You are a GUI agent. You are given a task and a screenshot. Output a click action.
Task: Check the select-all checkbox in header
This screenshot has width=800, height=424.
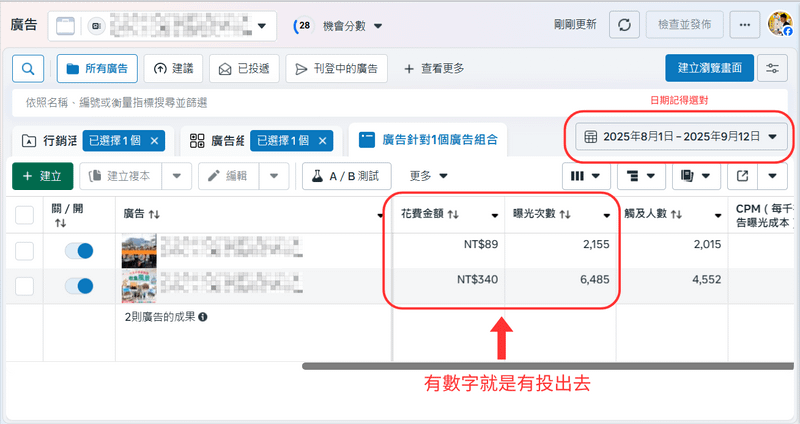pos(25,214)
